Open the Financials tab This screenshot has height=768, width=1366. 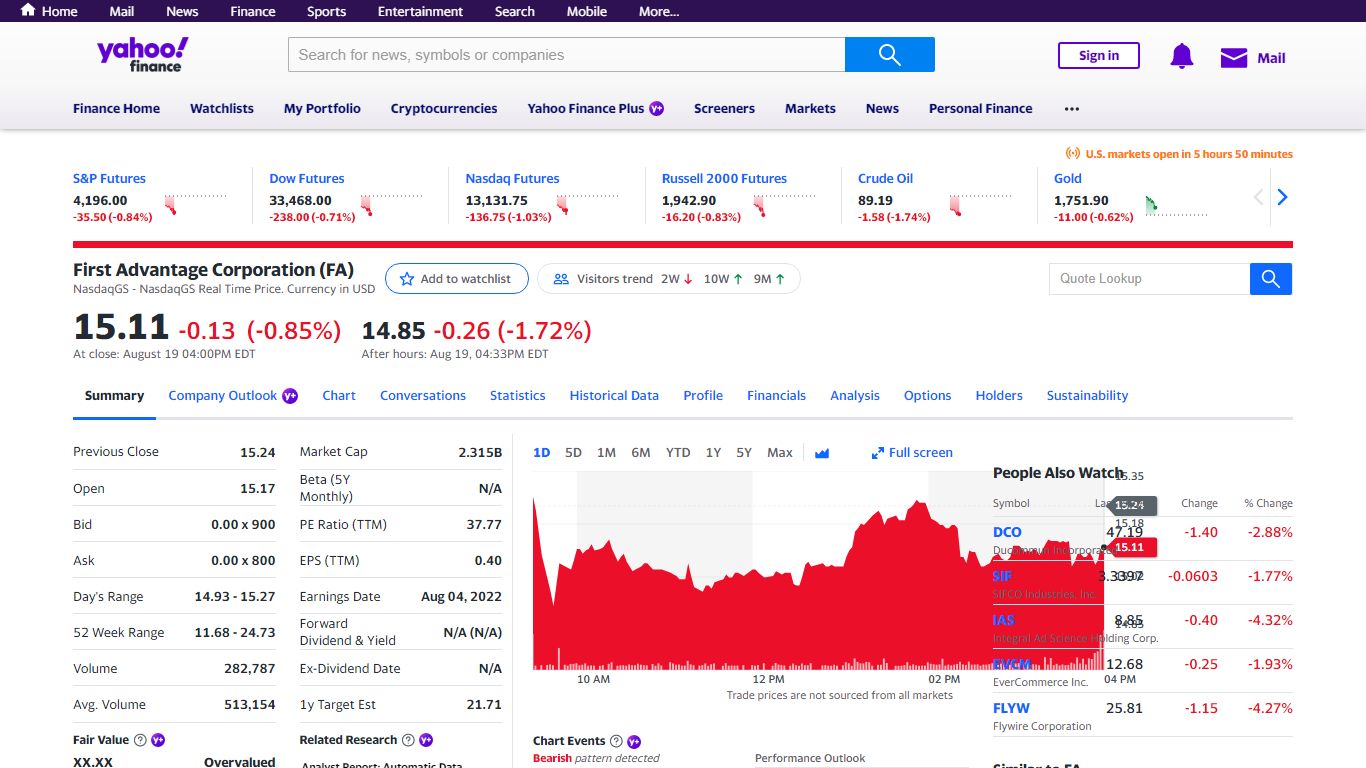[x=776, y=396]
